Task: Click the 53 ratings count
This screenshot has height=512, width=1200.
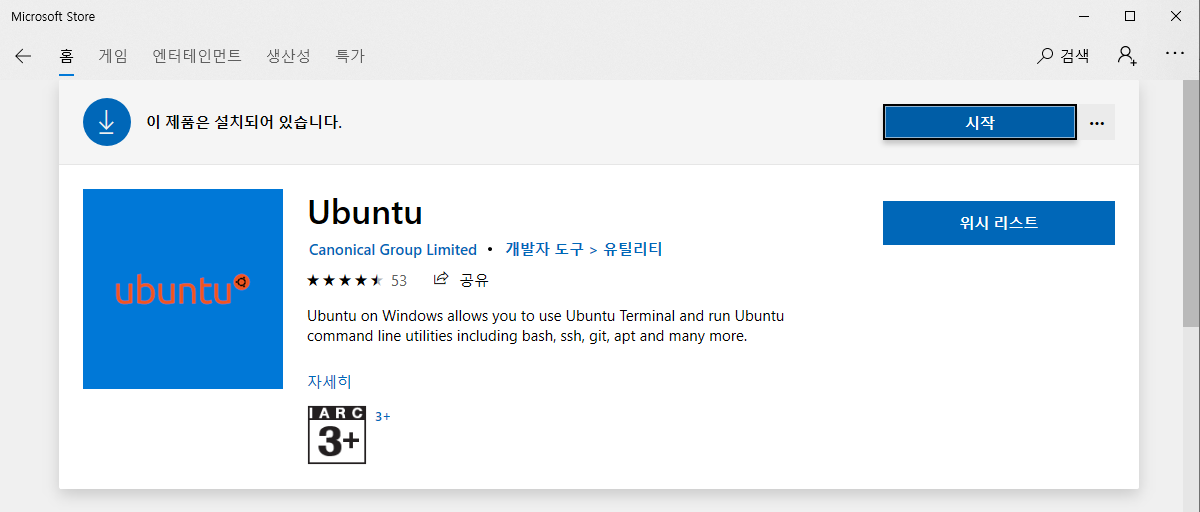Action: (399, 280)
